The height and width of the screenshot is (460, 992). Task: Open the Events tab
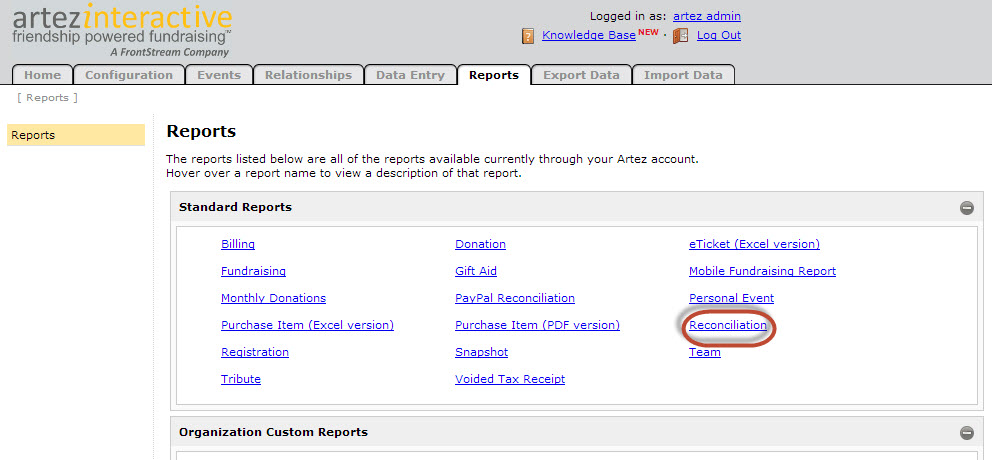[x=218, y=75]
